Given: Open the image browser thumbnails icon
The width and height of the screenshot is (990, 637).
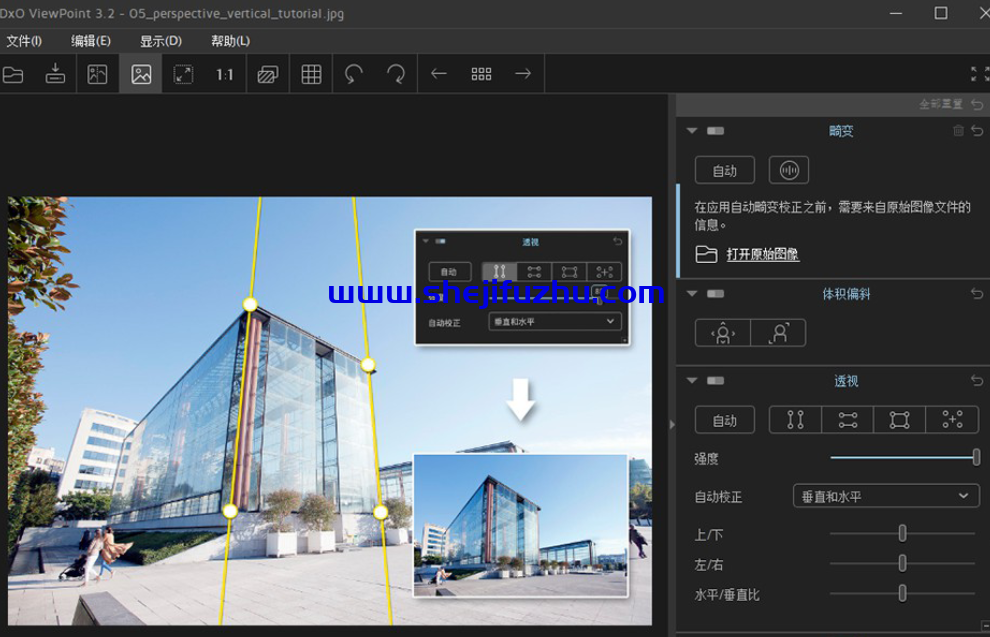Looking at the screenshot, I should click(481, 74).
